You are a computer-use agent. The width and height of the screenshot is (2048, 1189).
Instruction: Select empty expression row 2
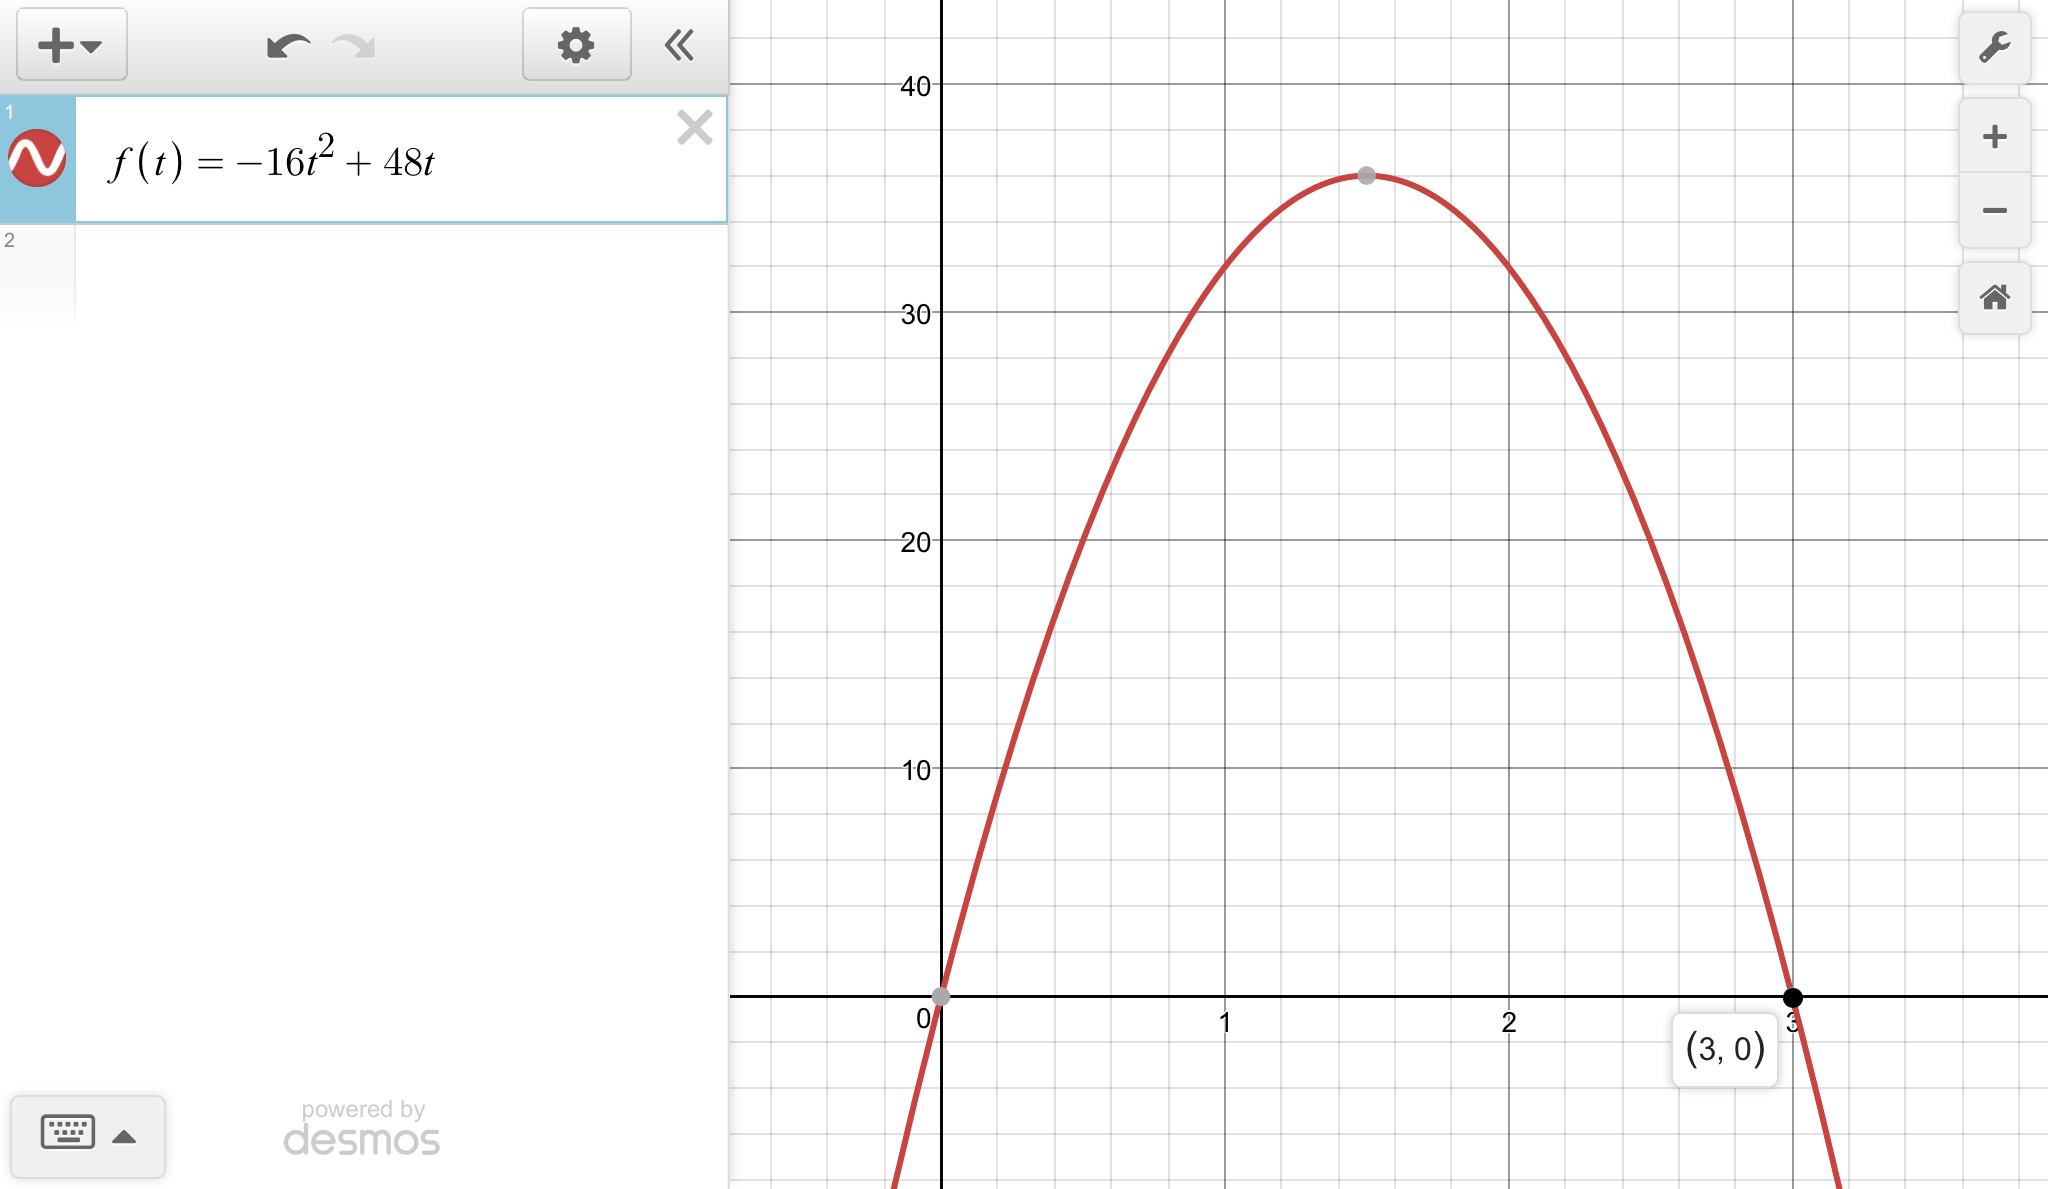click(400, 270)
